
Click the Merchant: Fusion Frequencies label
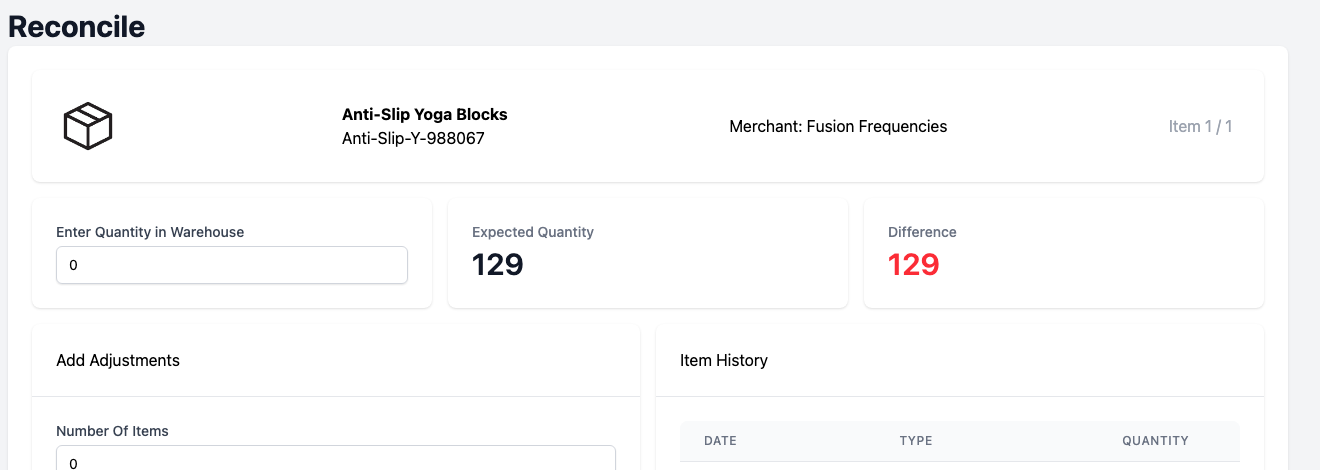(x=838, y=126)
